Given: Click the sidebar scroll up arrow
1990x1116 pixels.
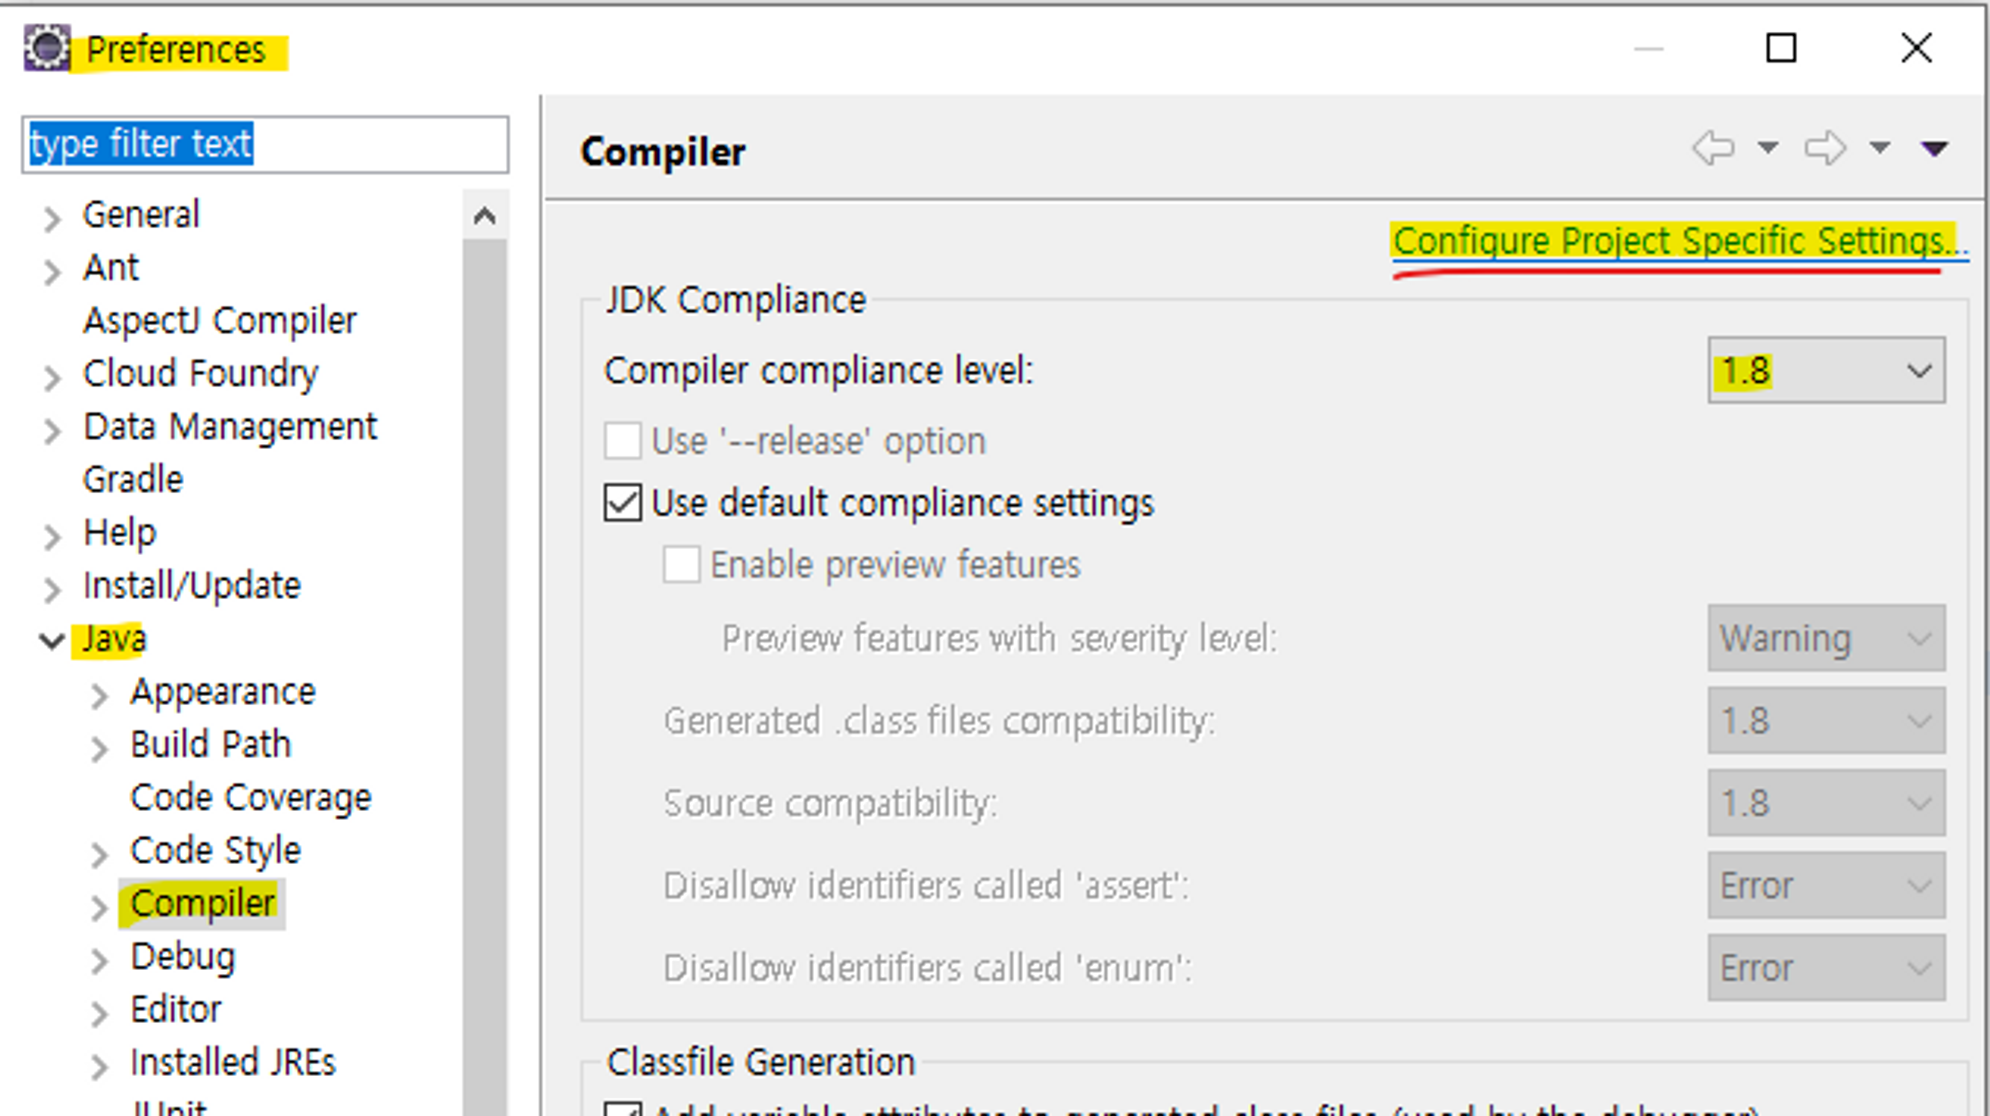Looking at the screenshot, I should point(485,215).
